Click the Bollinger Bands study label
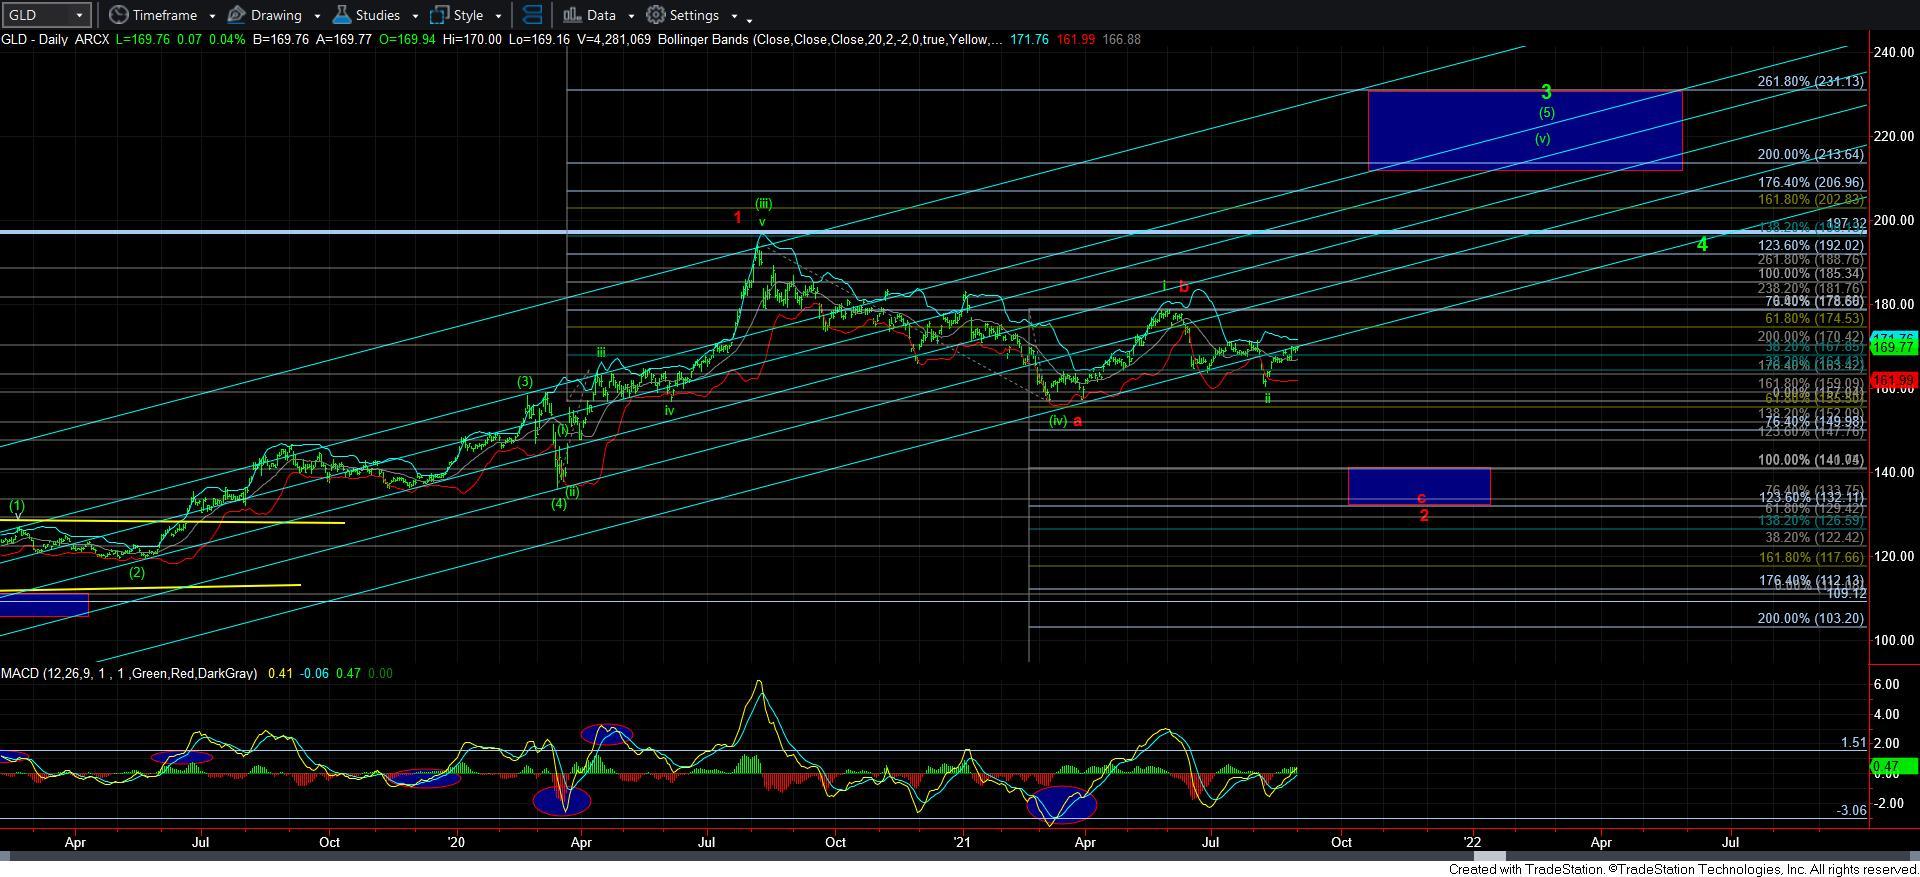Viewport: 1920px width, 877px height. pyautogui.click(x=830, y=40)
